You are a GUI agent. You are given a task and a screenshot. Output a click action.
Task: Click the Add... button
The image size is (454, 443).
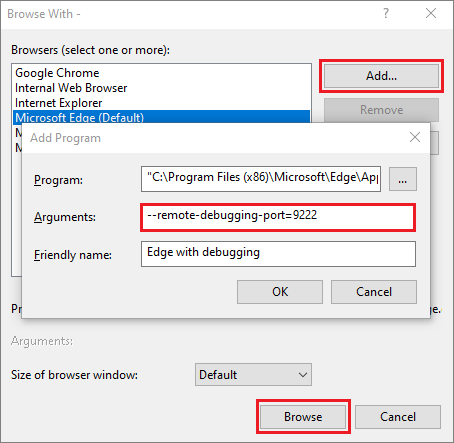(381, 76)
